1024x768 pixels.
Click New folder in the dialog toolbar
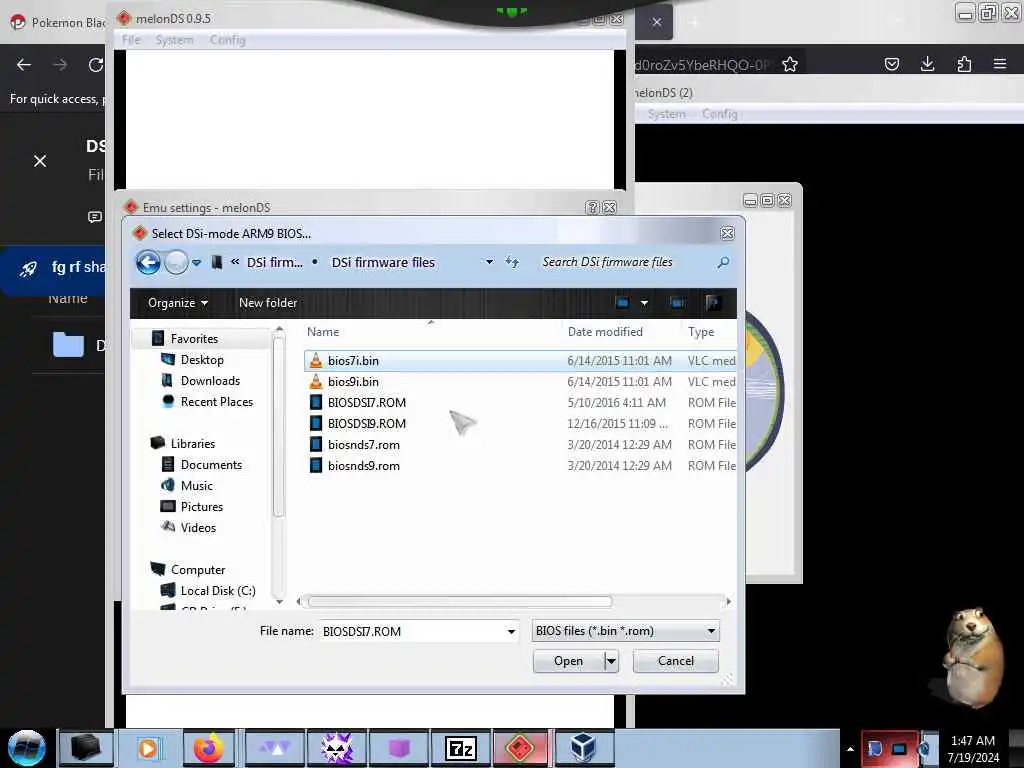pyautogui.click(x=268, y=303)
